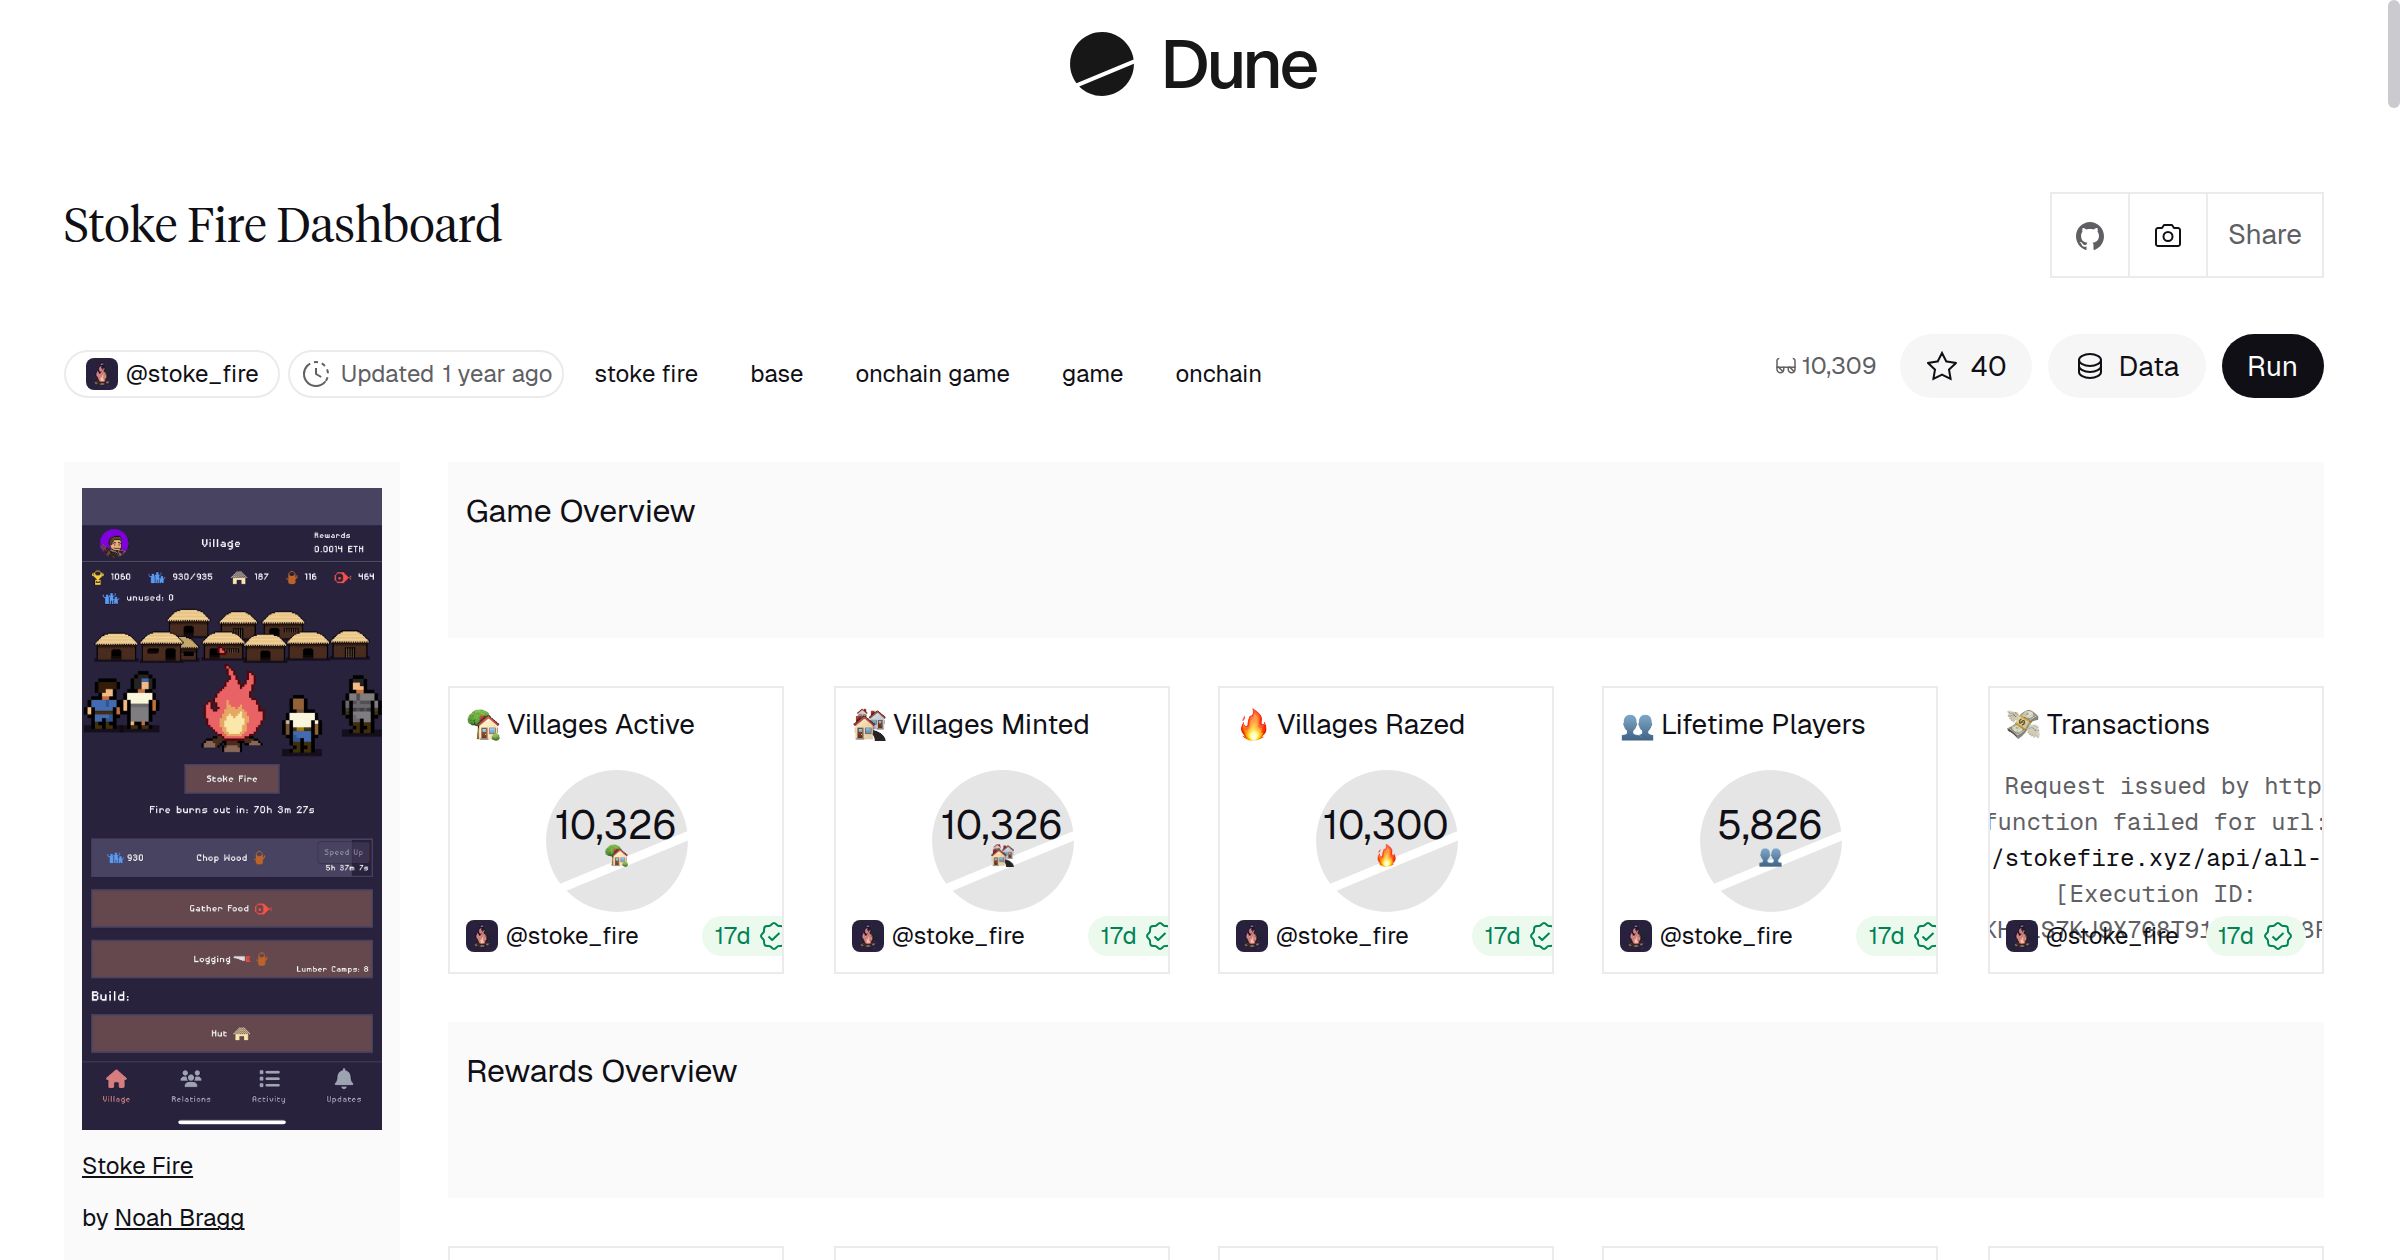
Task: Toggle the star to favorite this dashboard
Action: click(x=1942, y=366)
